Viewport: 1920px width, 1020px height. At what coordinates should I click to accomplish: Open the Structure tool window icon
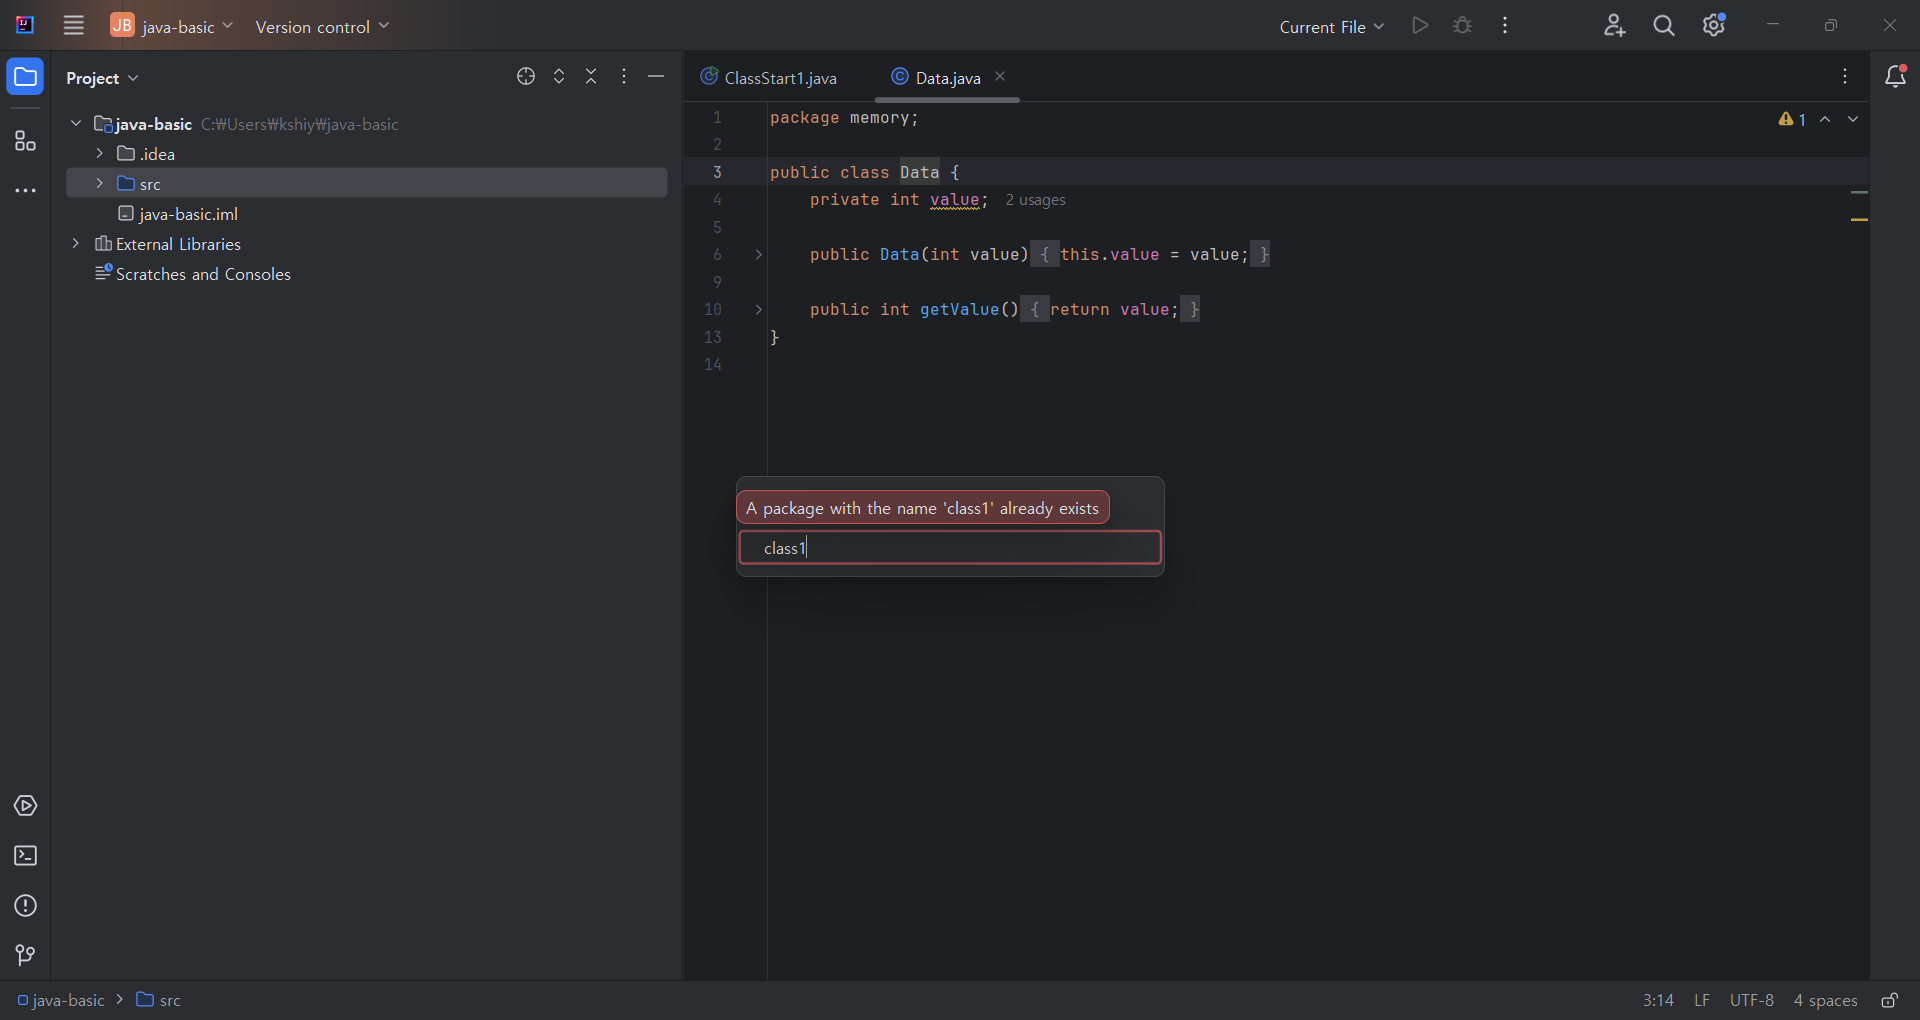coord(25,141)
